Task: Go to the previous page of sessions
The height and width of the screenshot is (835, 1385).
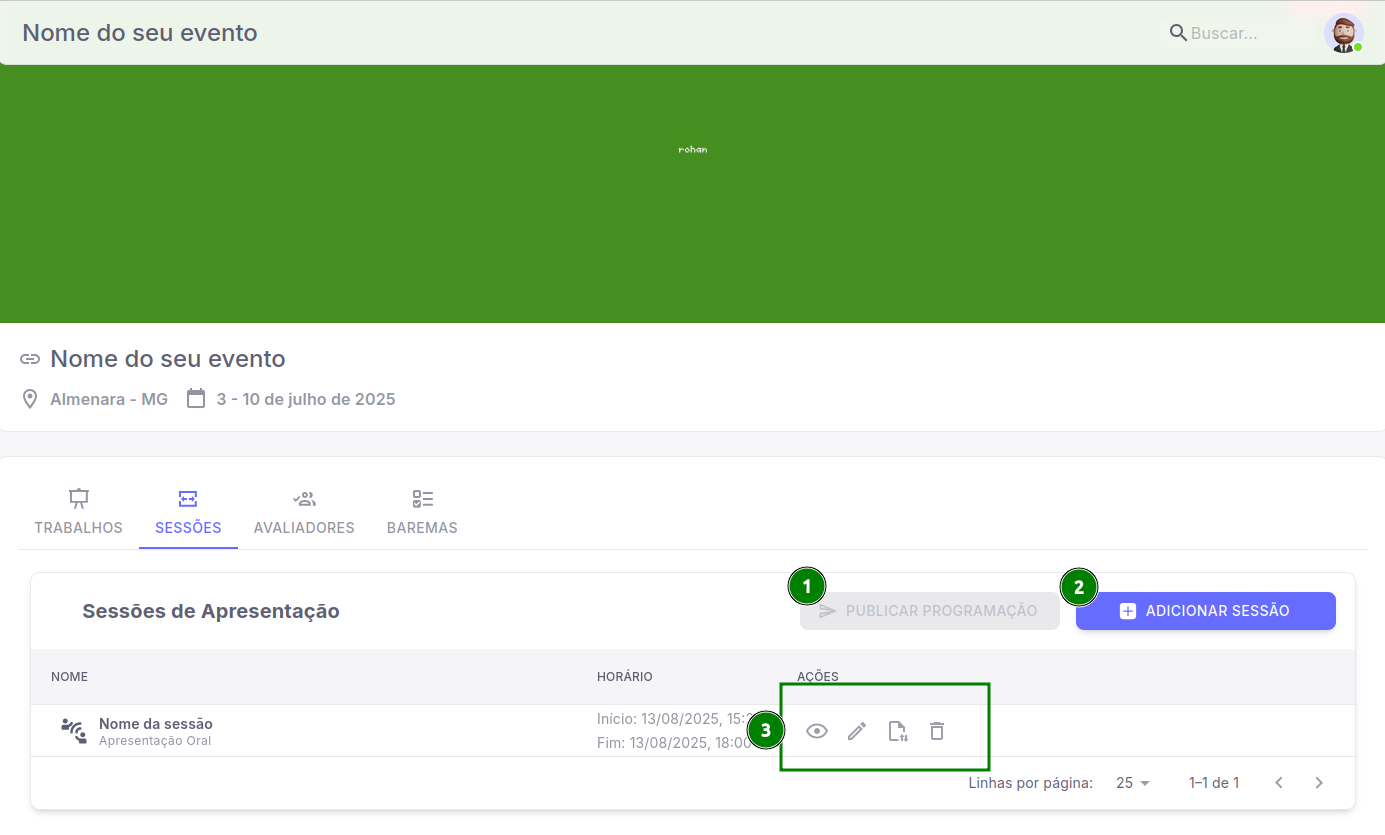Action: [x=1278, y=783]
